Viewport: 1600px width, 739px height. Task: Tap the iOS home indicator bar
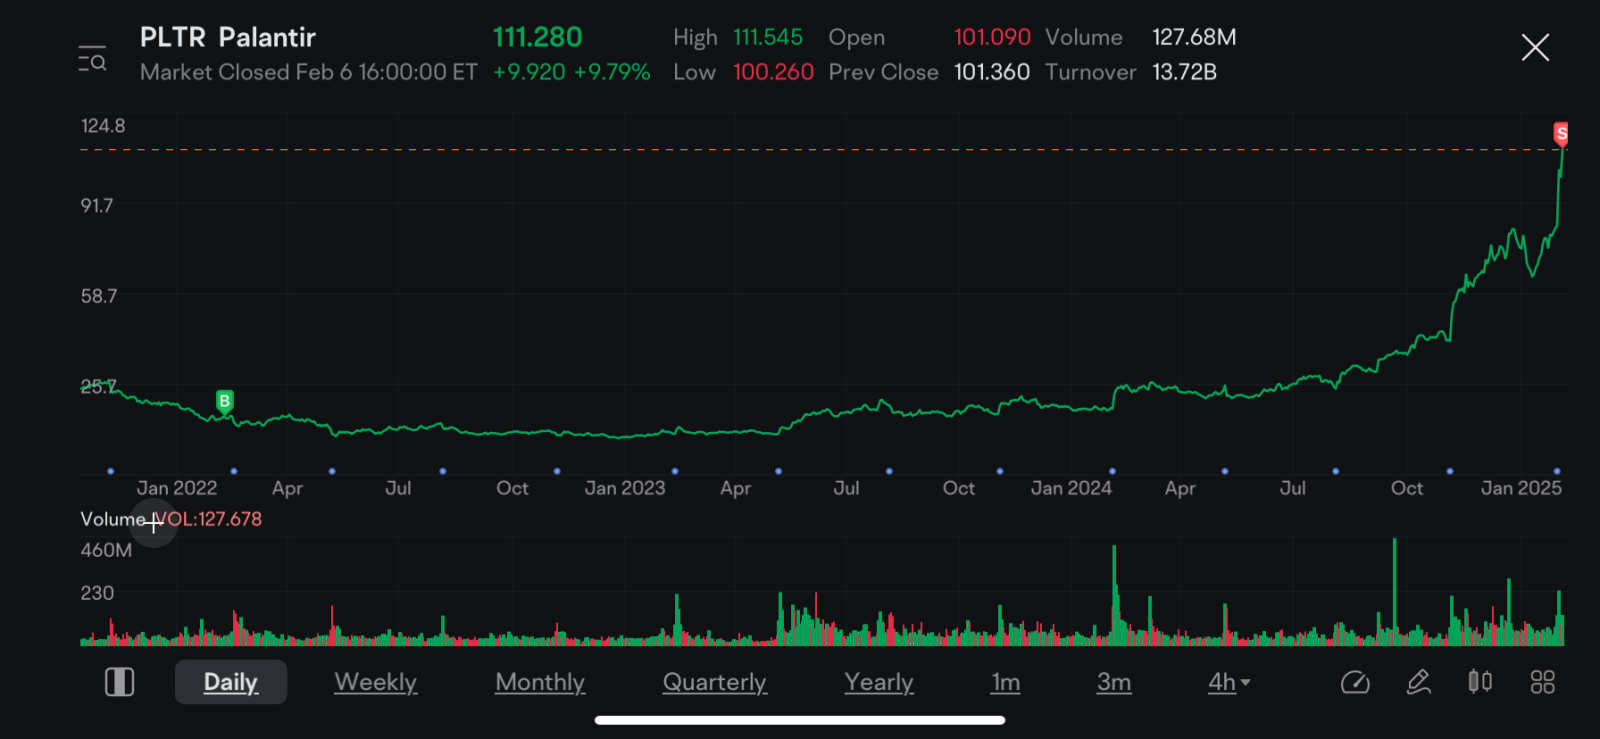800,720
